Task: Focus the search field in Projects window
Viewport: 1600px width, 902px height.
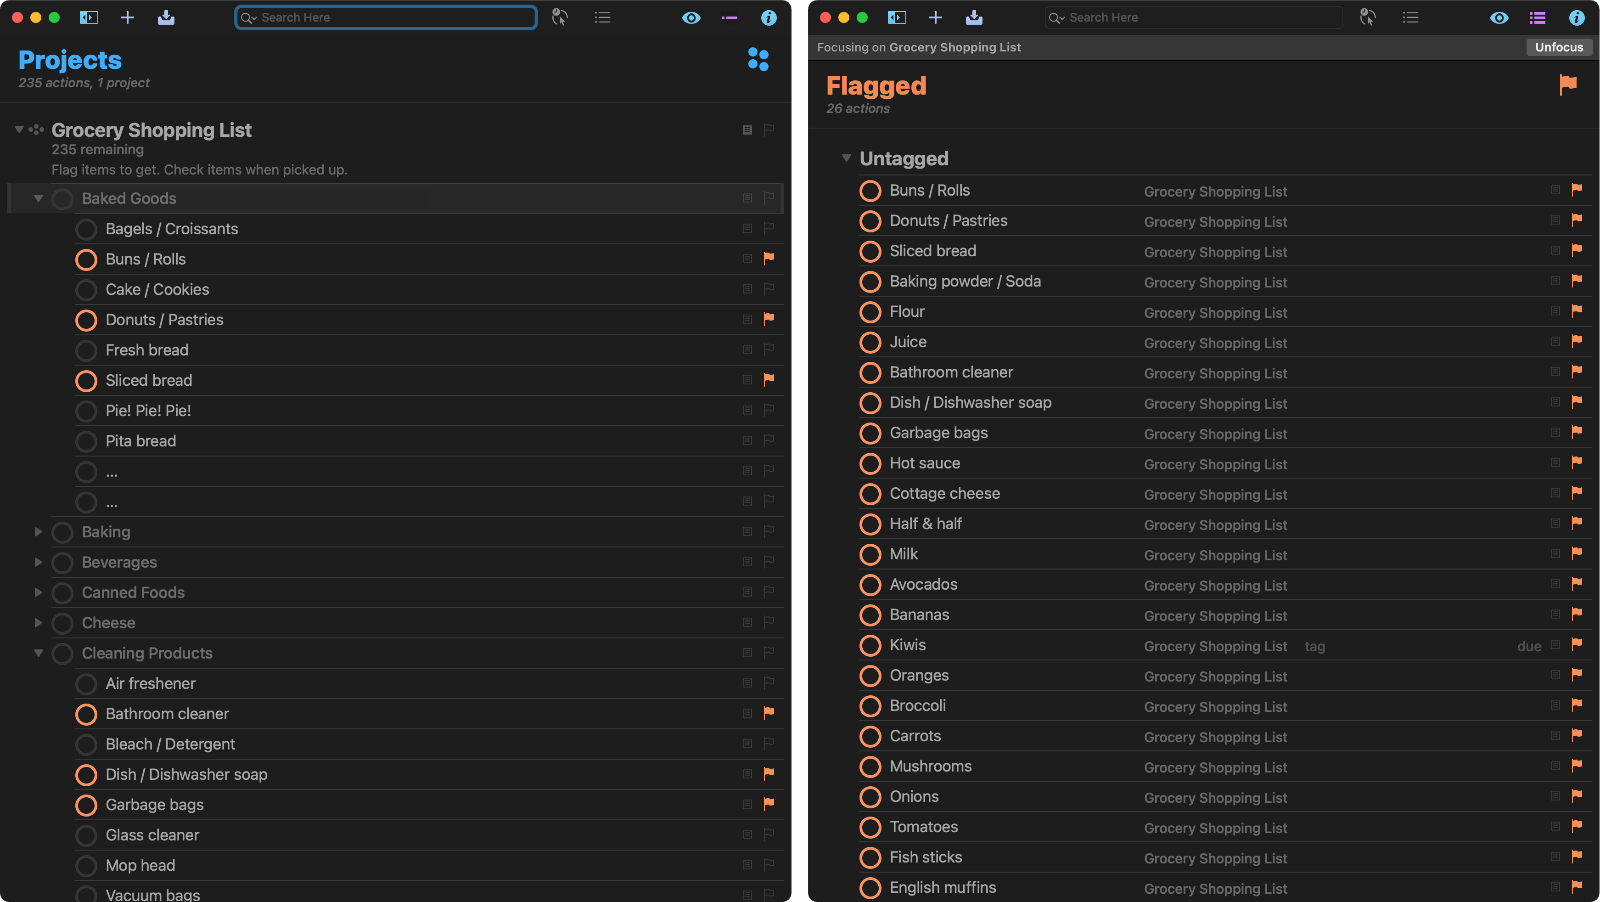Action: 386,17
